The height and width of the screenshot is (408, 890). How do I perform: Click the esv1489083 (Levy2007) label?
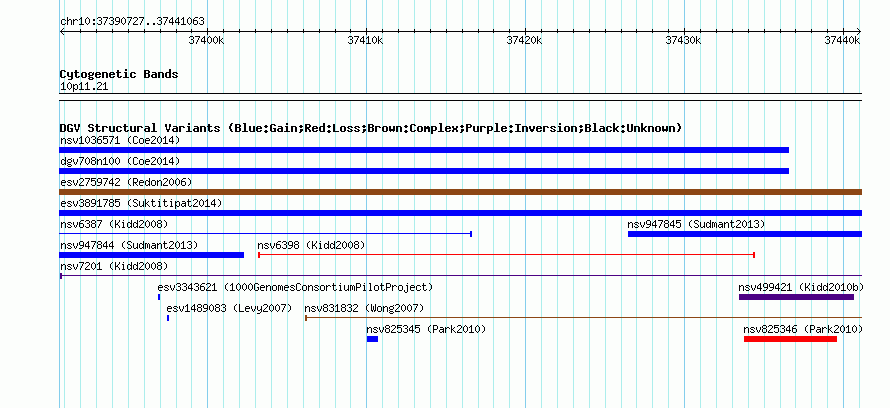229,308
